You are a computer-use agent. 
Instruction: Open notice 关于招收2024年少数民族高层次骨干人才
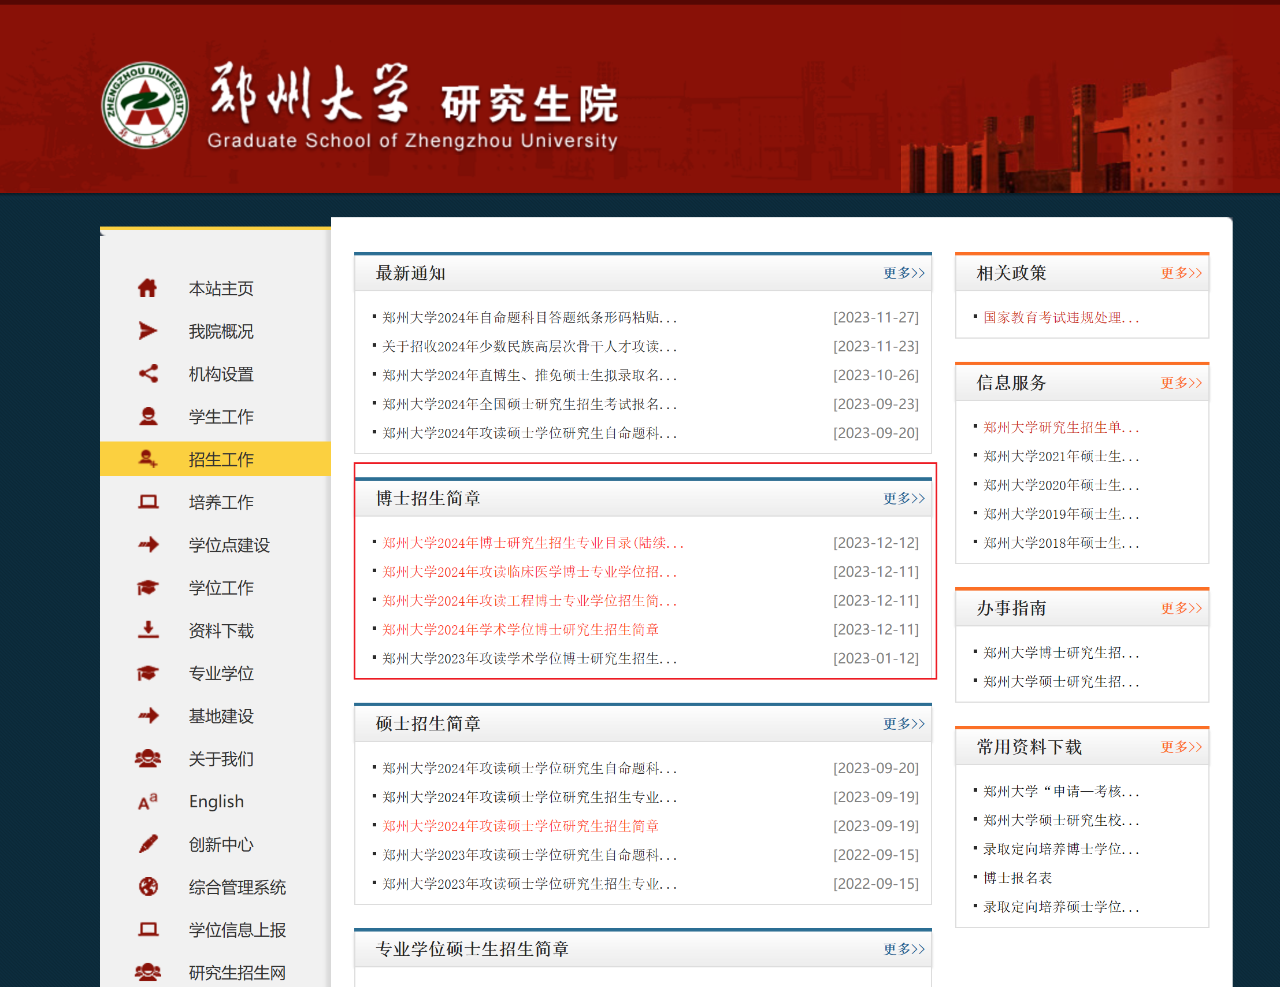(530, 346)
